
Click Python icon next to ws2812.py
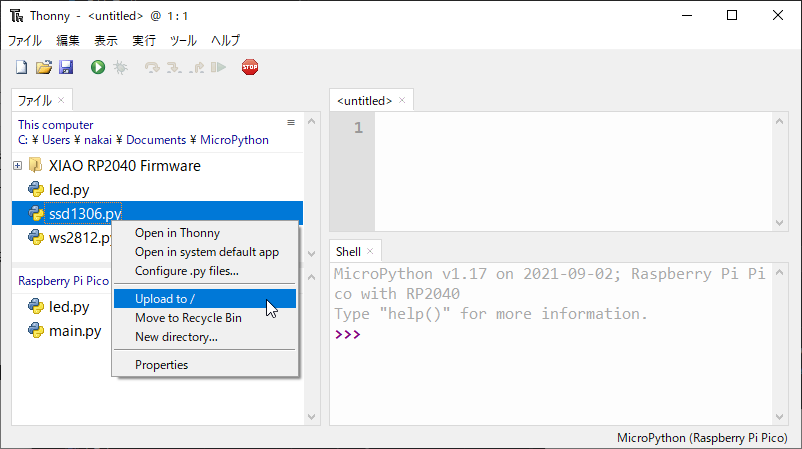tap(36, 237)
